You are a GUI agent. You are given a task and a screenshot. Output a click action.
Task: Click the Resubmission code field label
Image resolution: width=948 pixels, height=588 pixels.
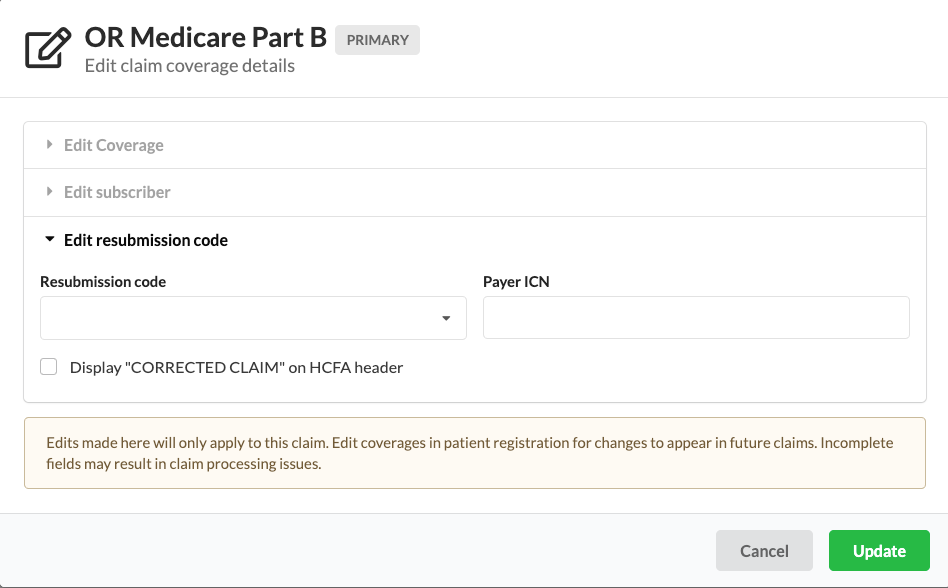(103, 282)
